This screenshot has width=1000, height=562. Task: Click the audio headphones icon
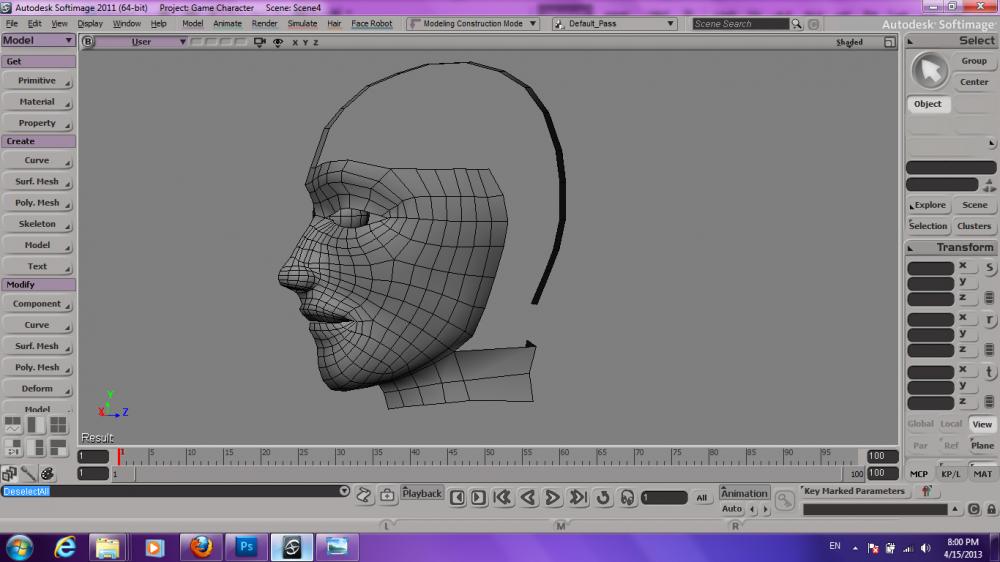pos(627,497)
